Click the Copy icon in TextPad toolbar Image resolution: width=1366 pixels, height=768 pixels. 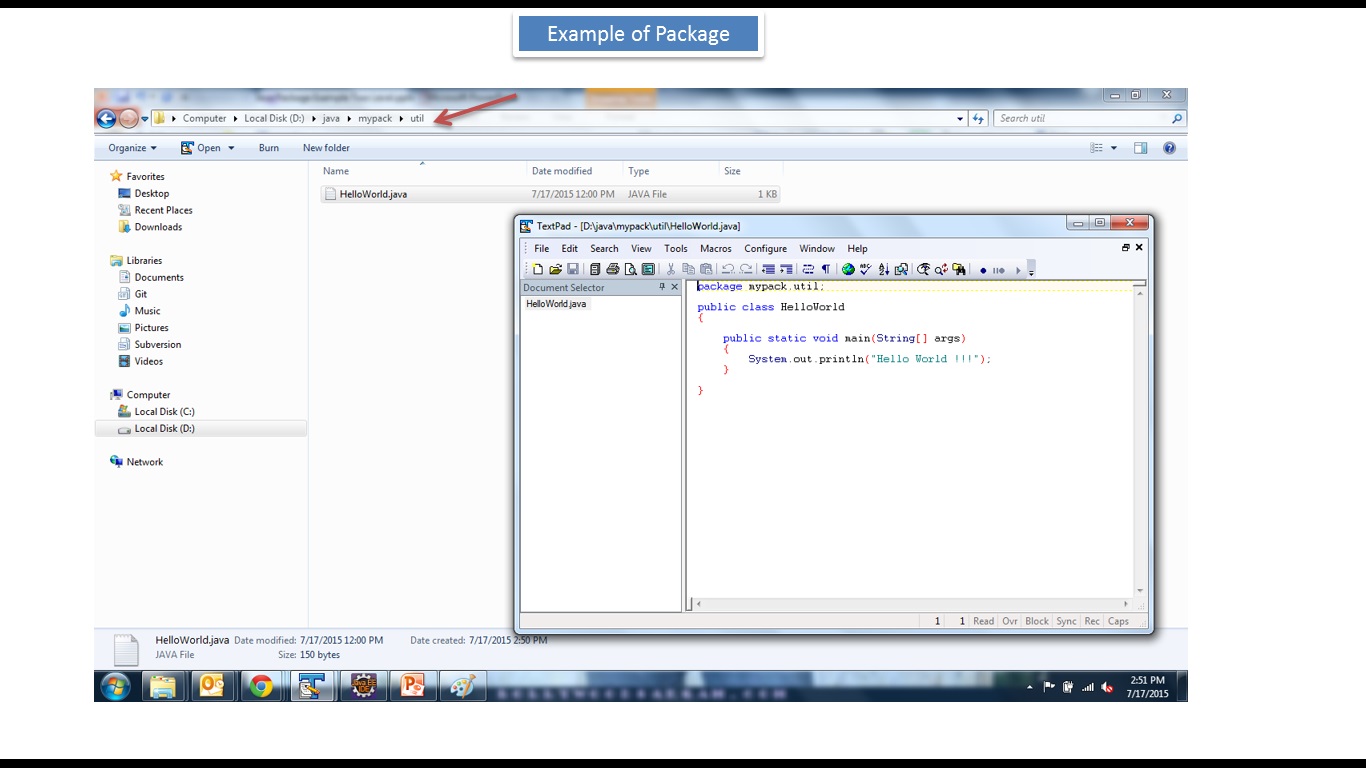pyautogui.click(x=688, y=269)
